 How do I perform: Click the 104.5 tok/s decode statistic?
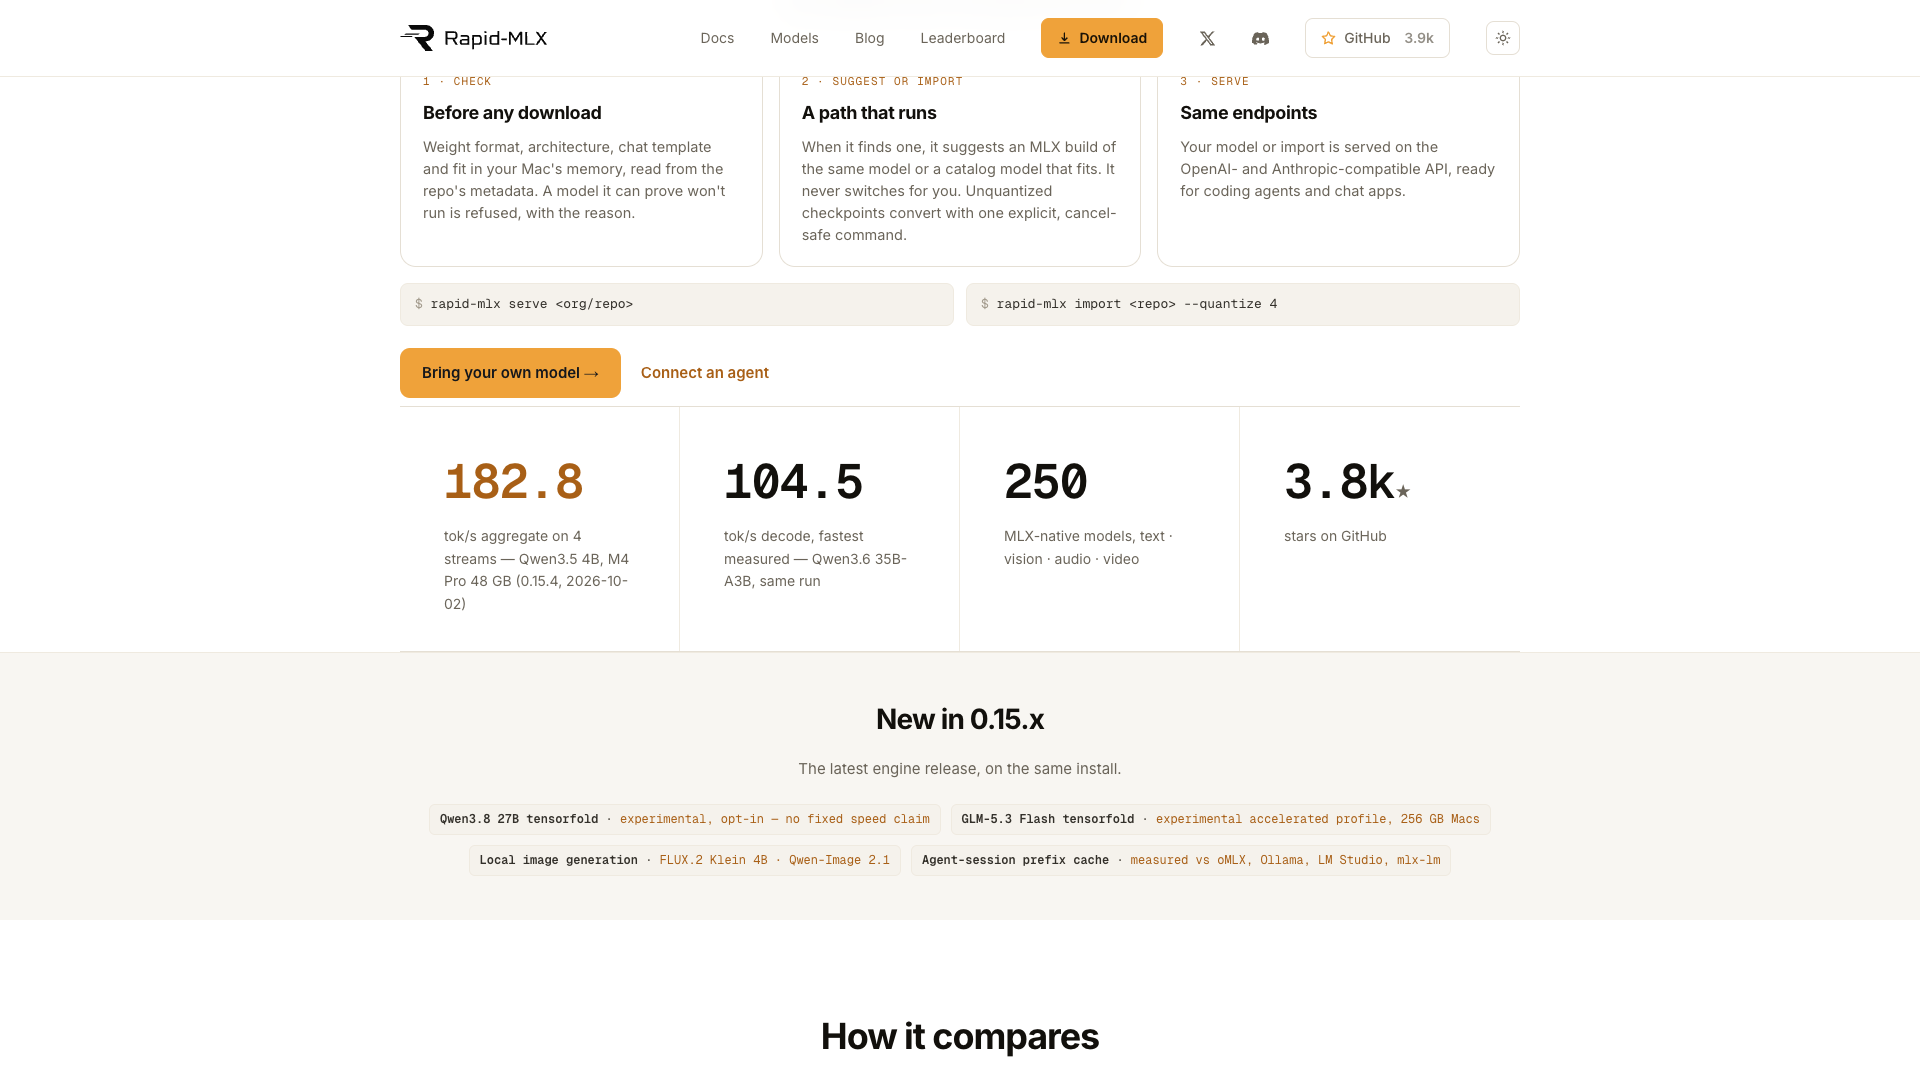[793, 482]
